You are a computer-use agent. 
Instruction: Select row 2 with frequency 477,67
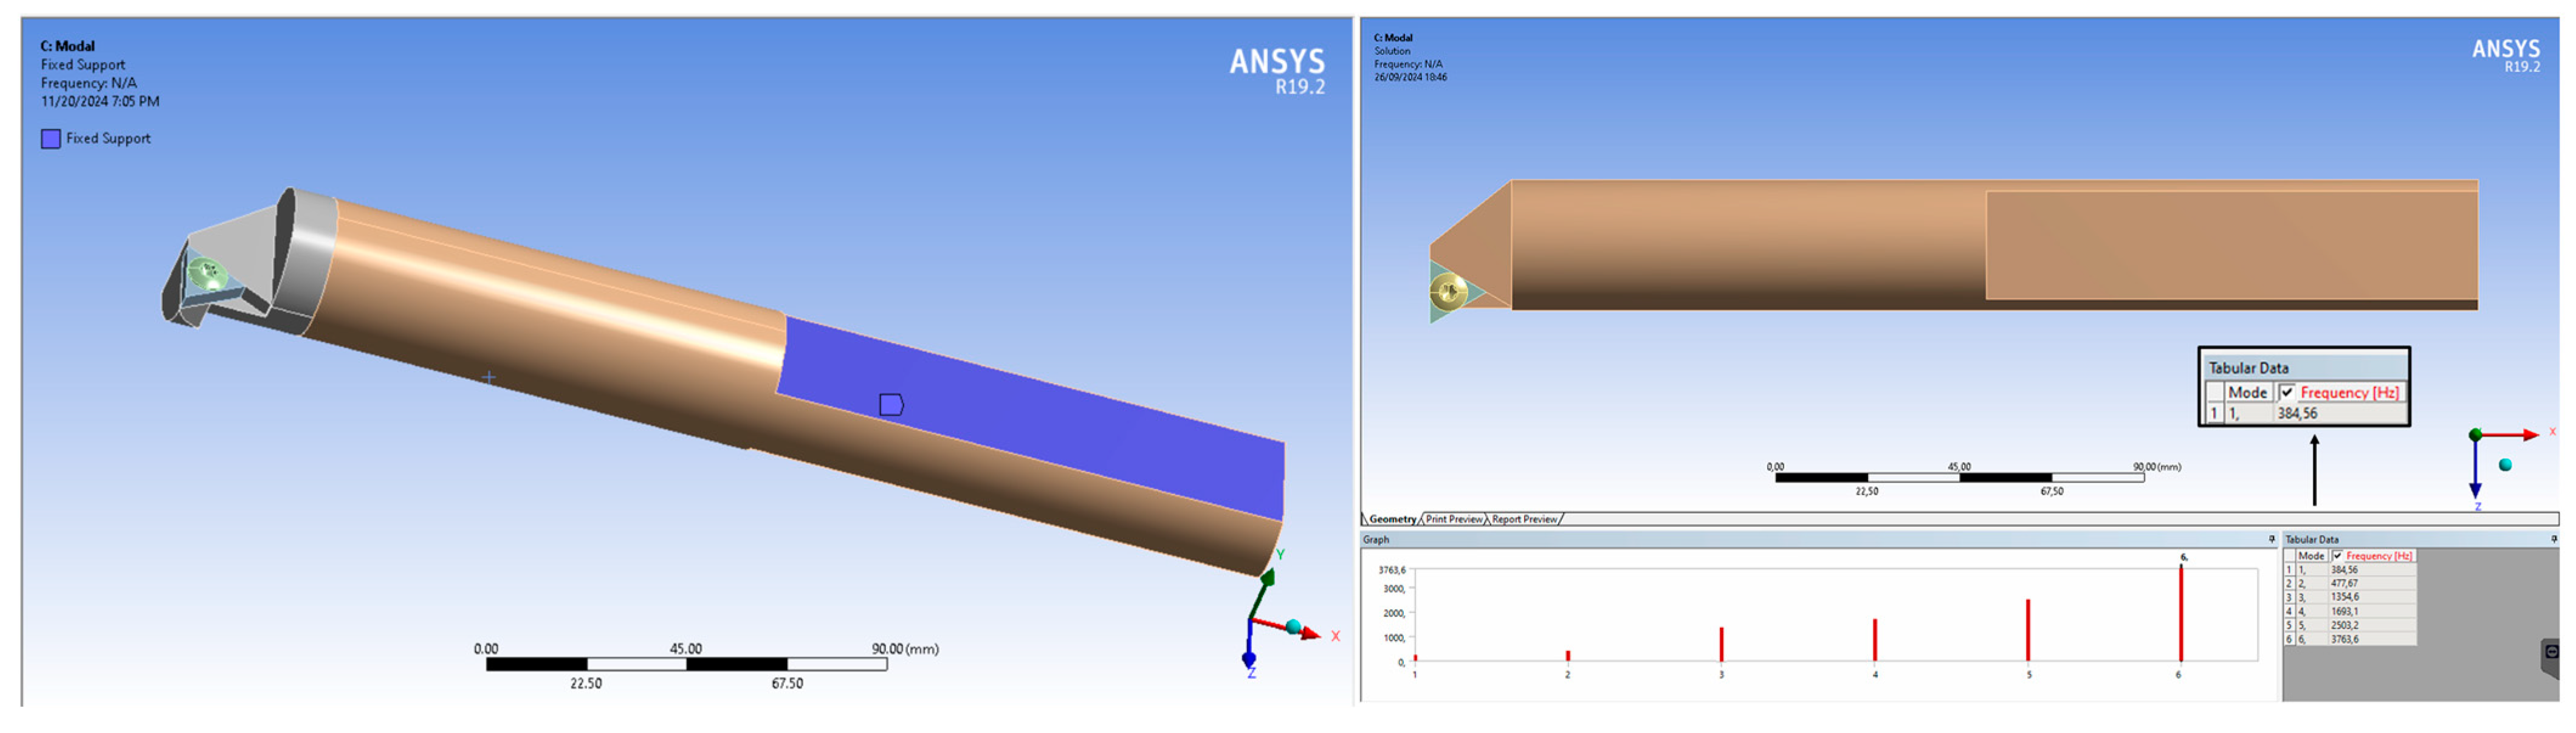point(2344,583)
